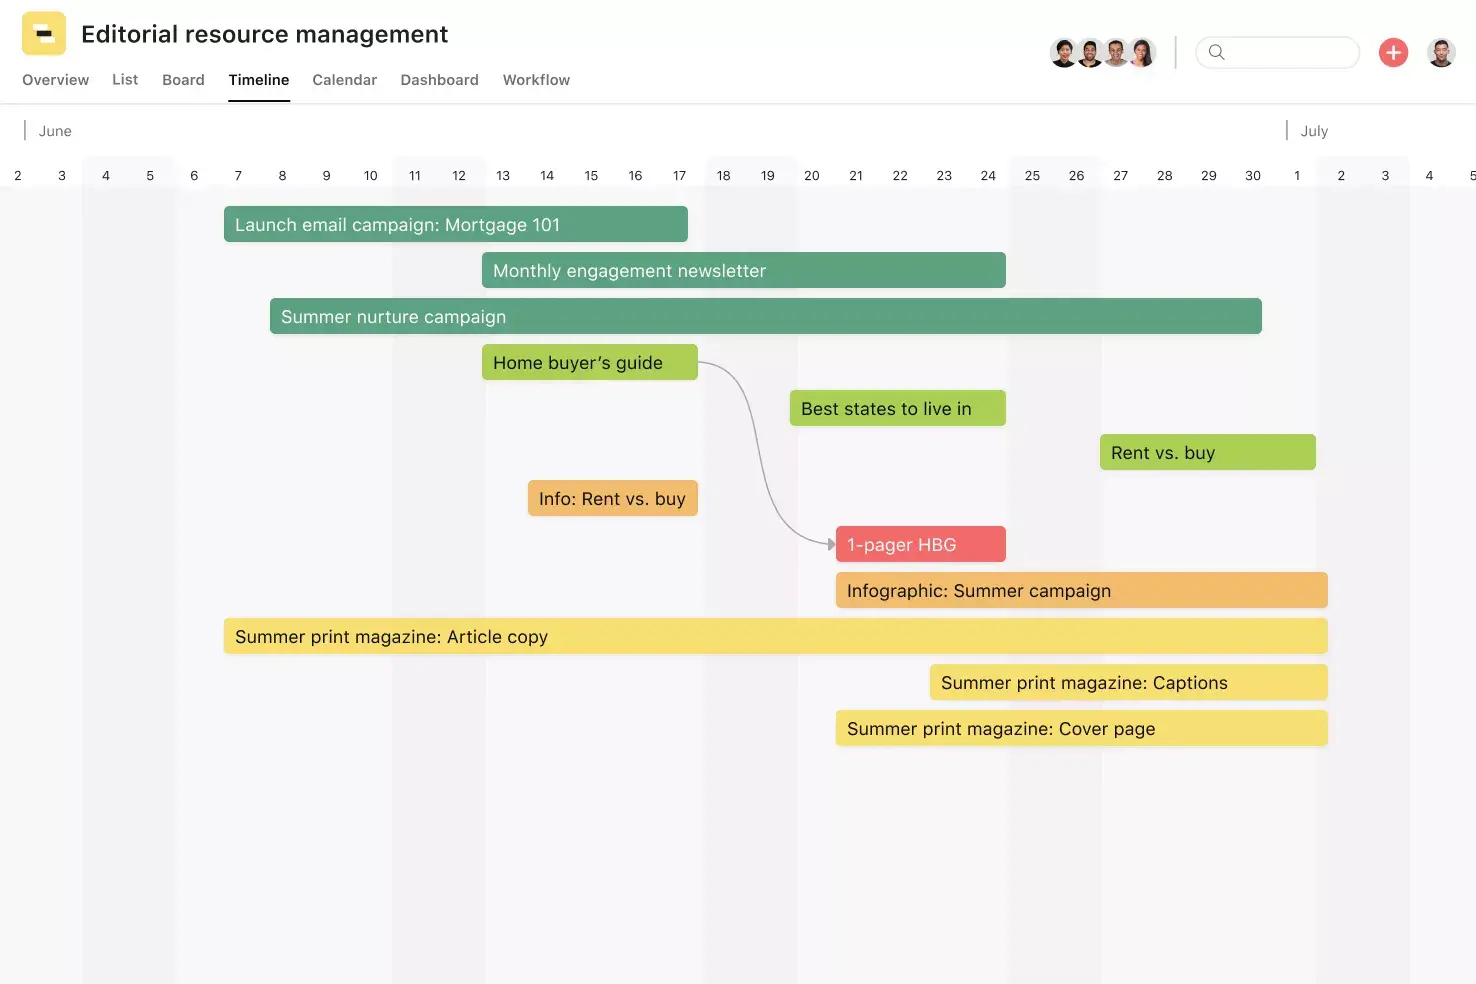The image size is (1476, 984).
Task: Select the Infographic: Summer campaign bar
Action: 1080,590
